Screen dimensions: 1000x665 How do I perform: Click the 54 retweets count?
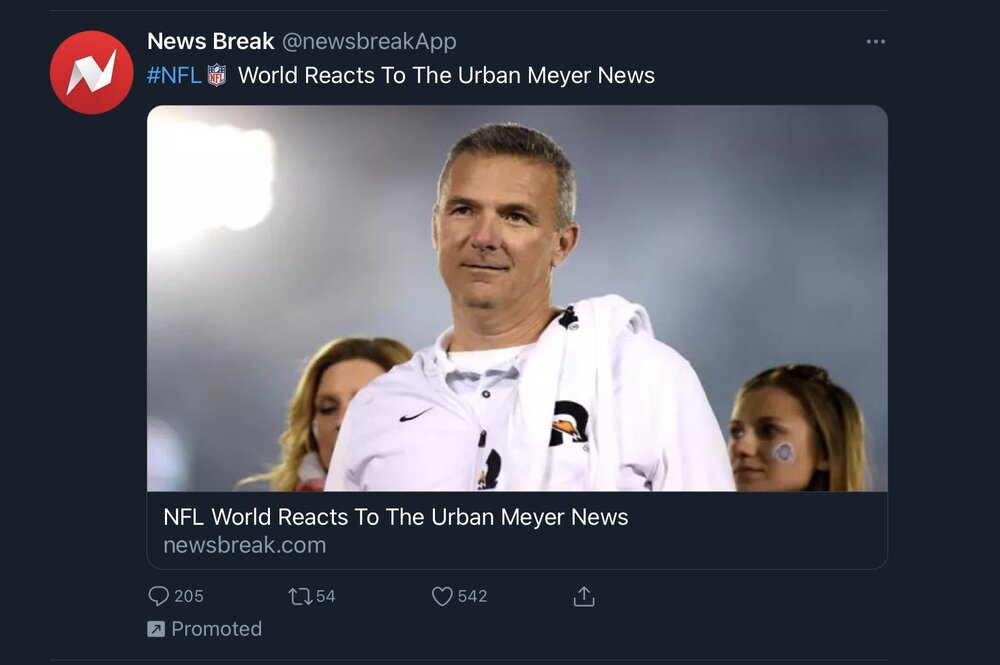(x=326, y=596)
